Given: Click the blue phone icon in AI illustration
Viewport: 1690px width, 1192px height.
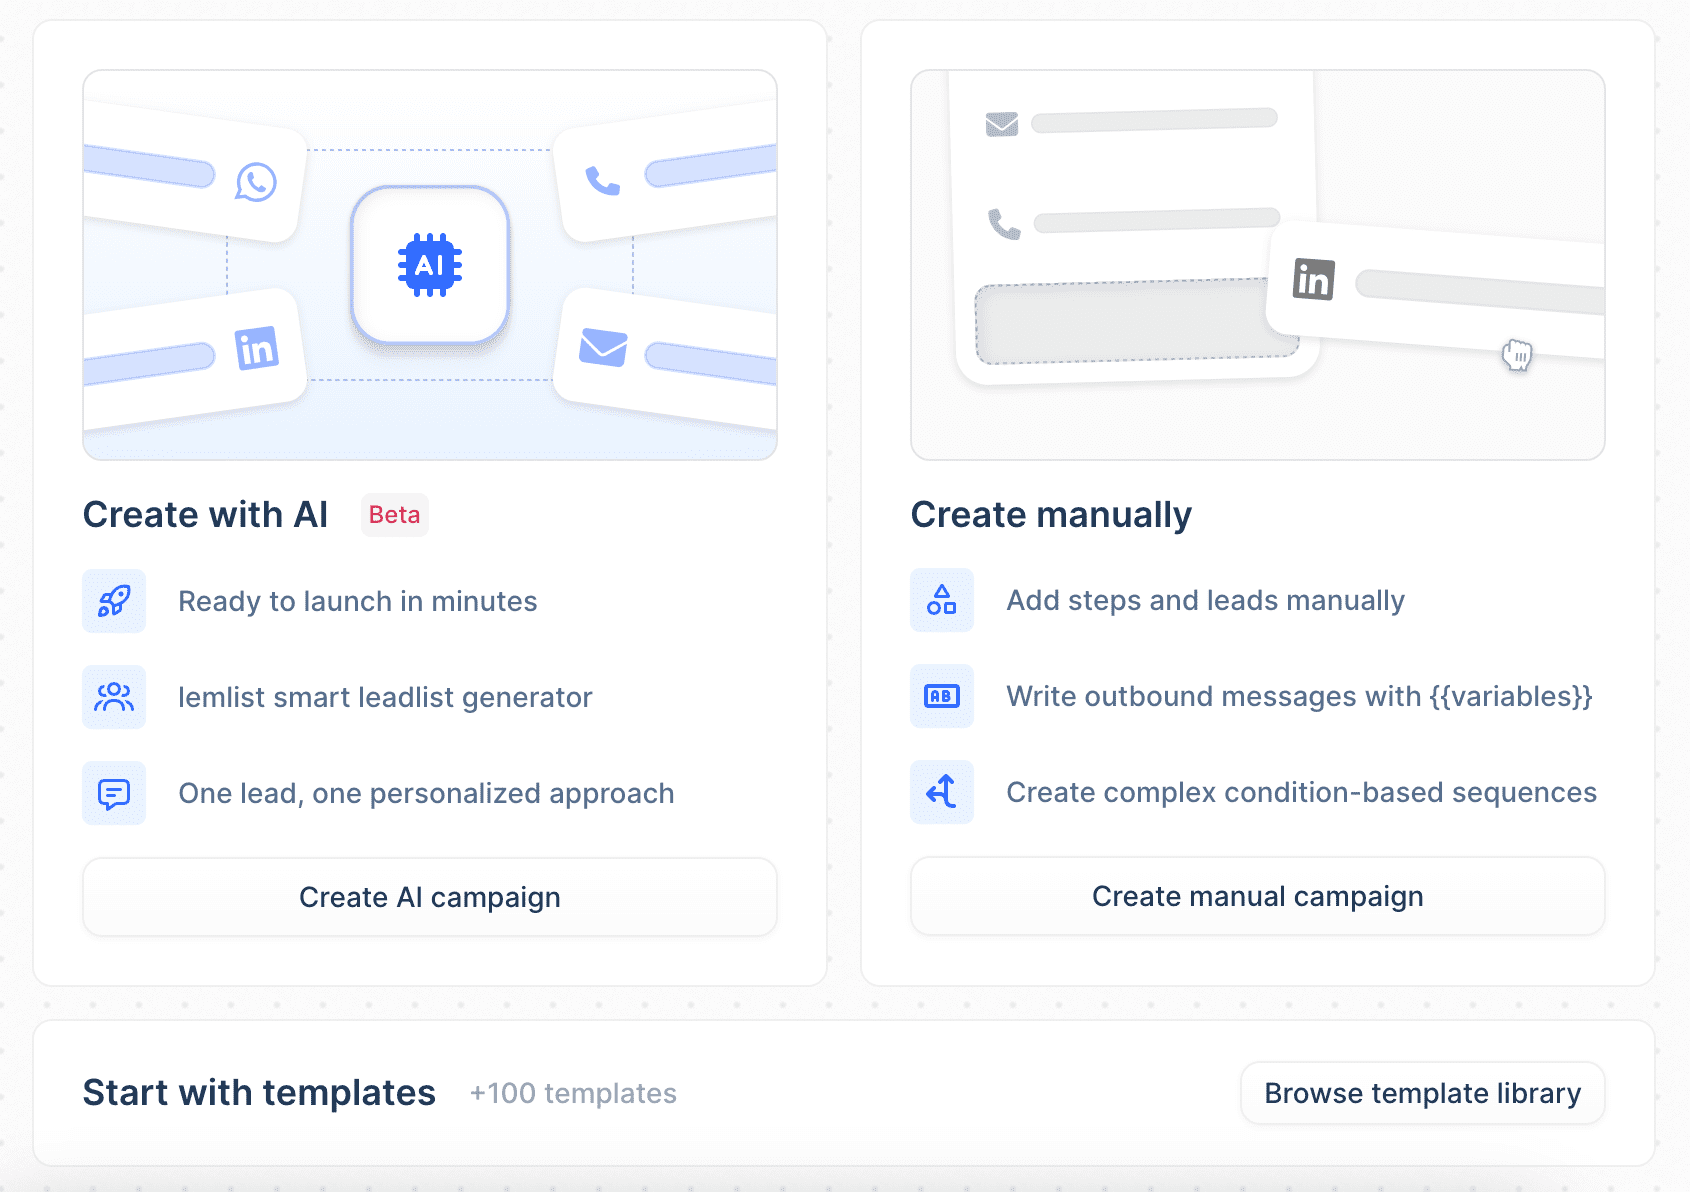Looking at the screenshot, I should pyautogui.click(x=602, y=181).
